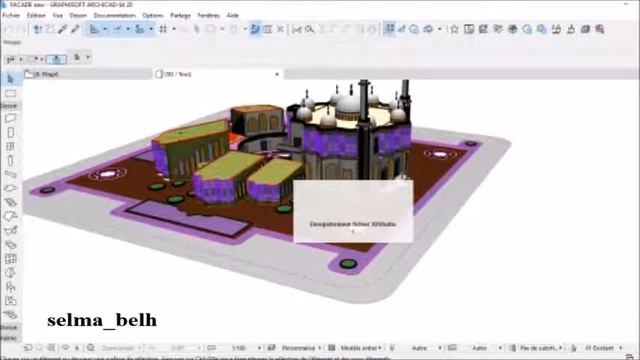Open the Edition menu

[x=36, y=16]
